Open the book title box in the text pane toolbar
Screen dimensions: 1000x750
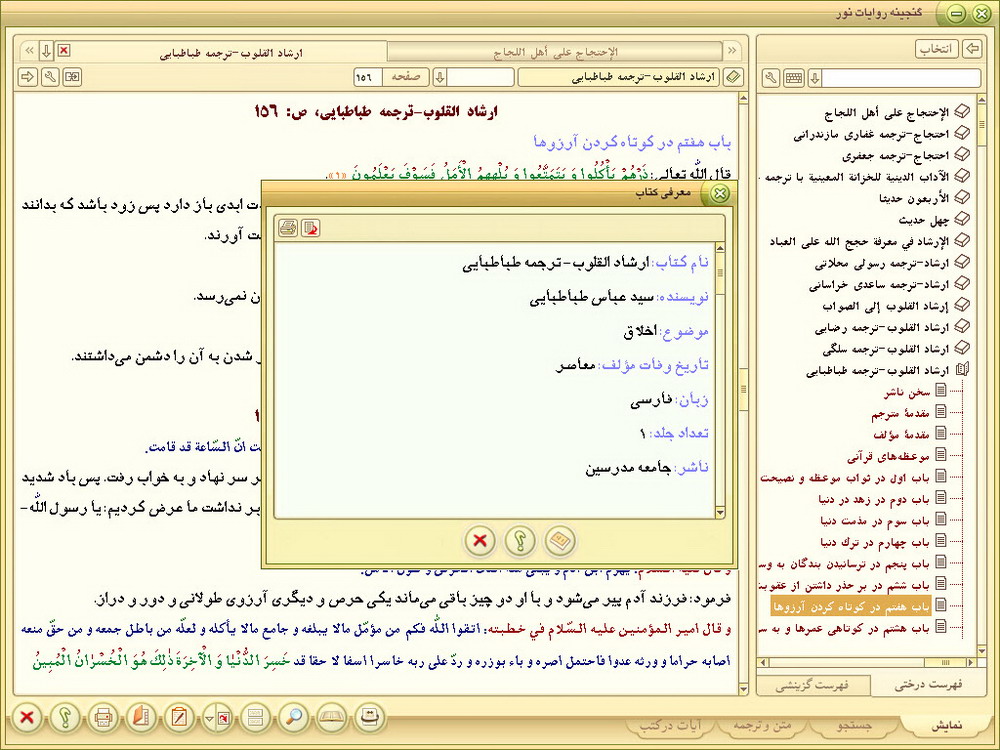coord(619,77)
